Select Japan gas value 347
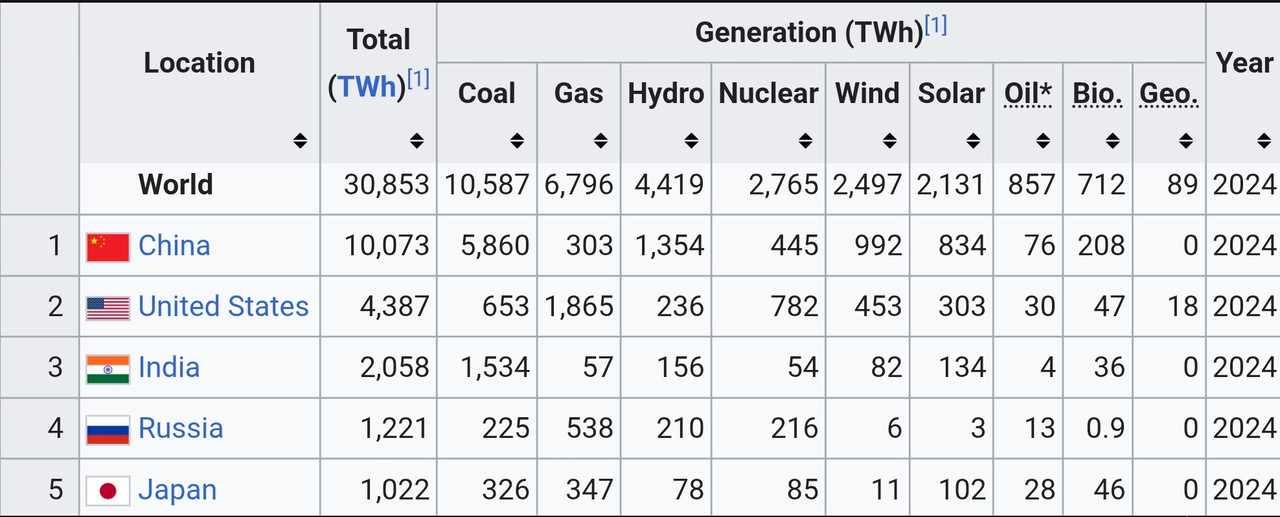This screenshot has height=517, width=1280. click(589, 490)
